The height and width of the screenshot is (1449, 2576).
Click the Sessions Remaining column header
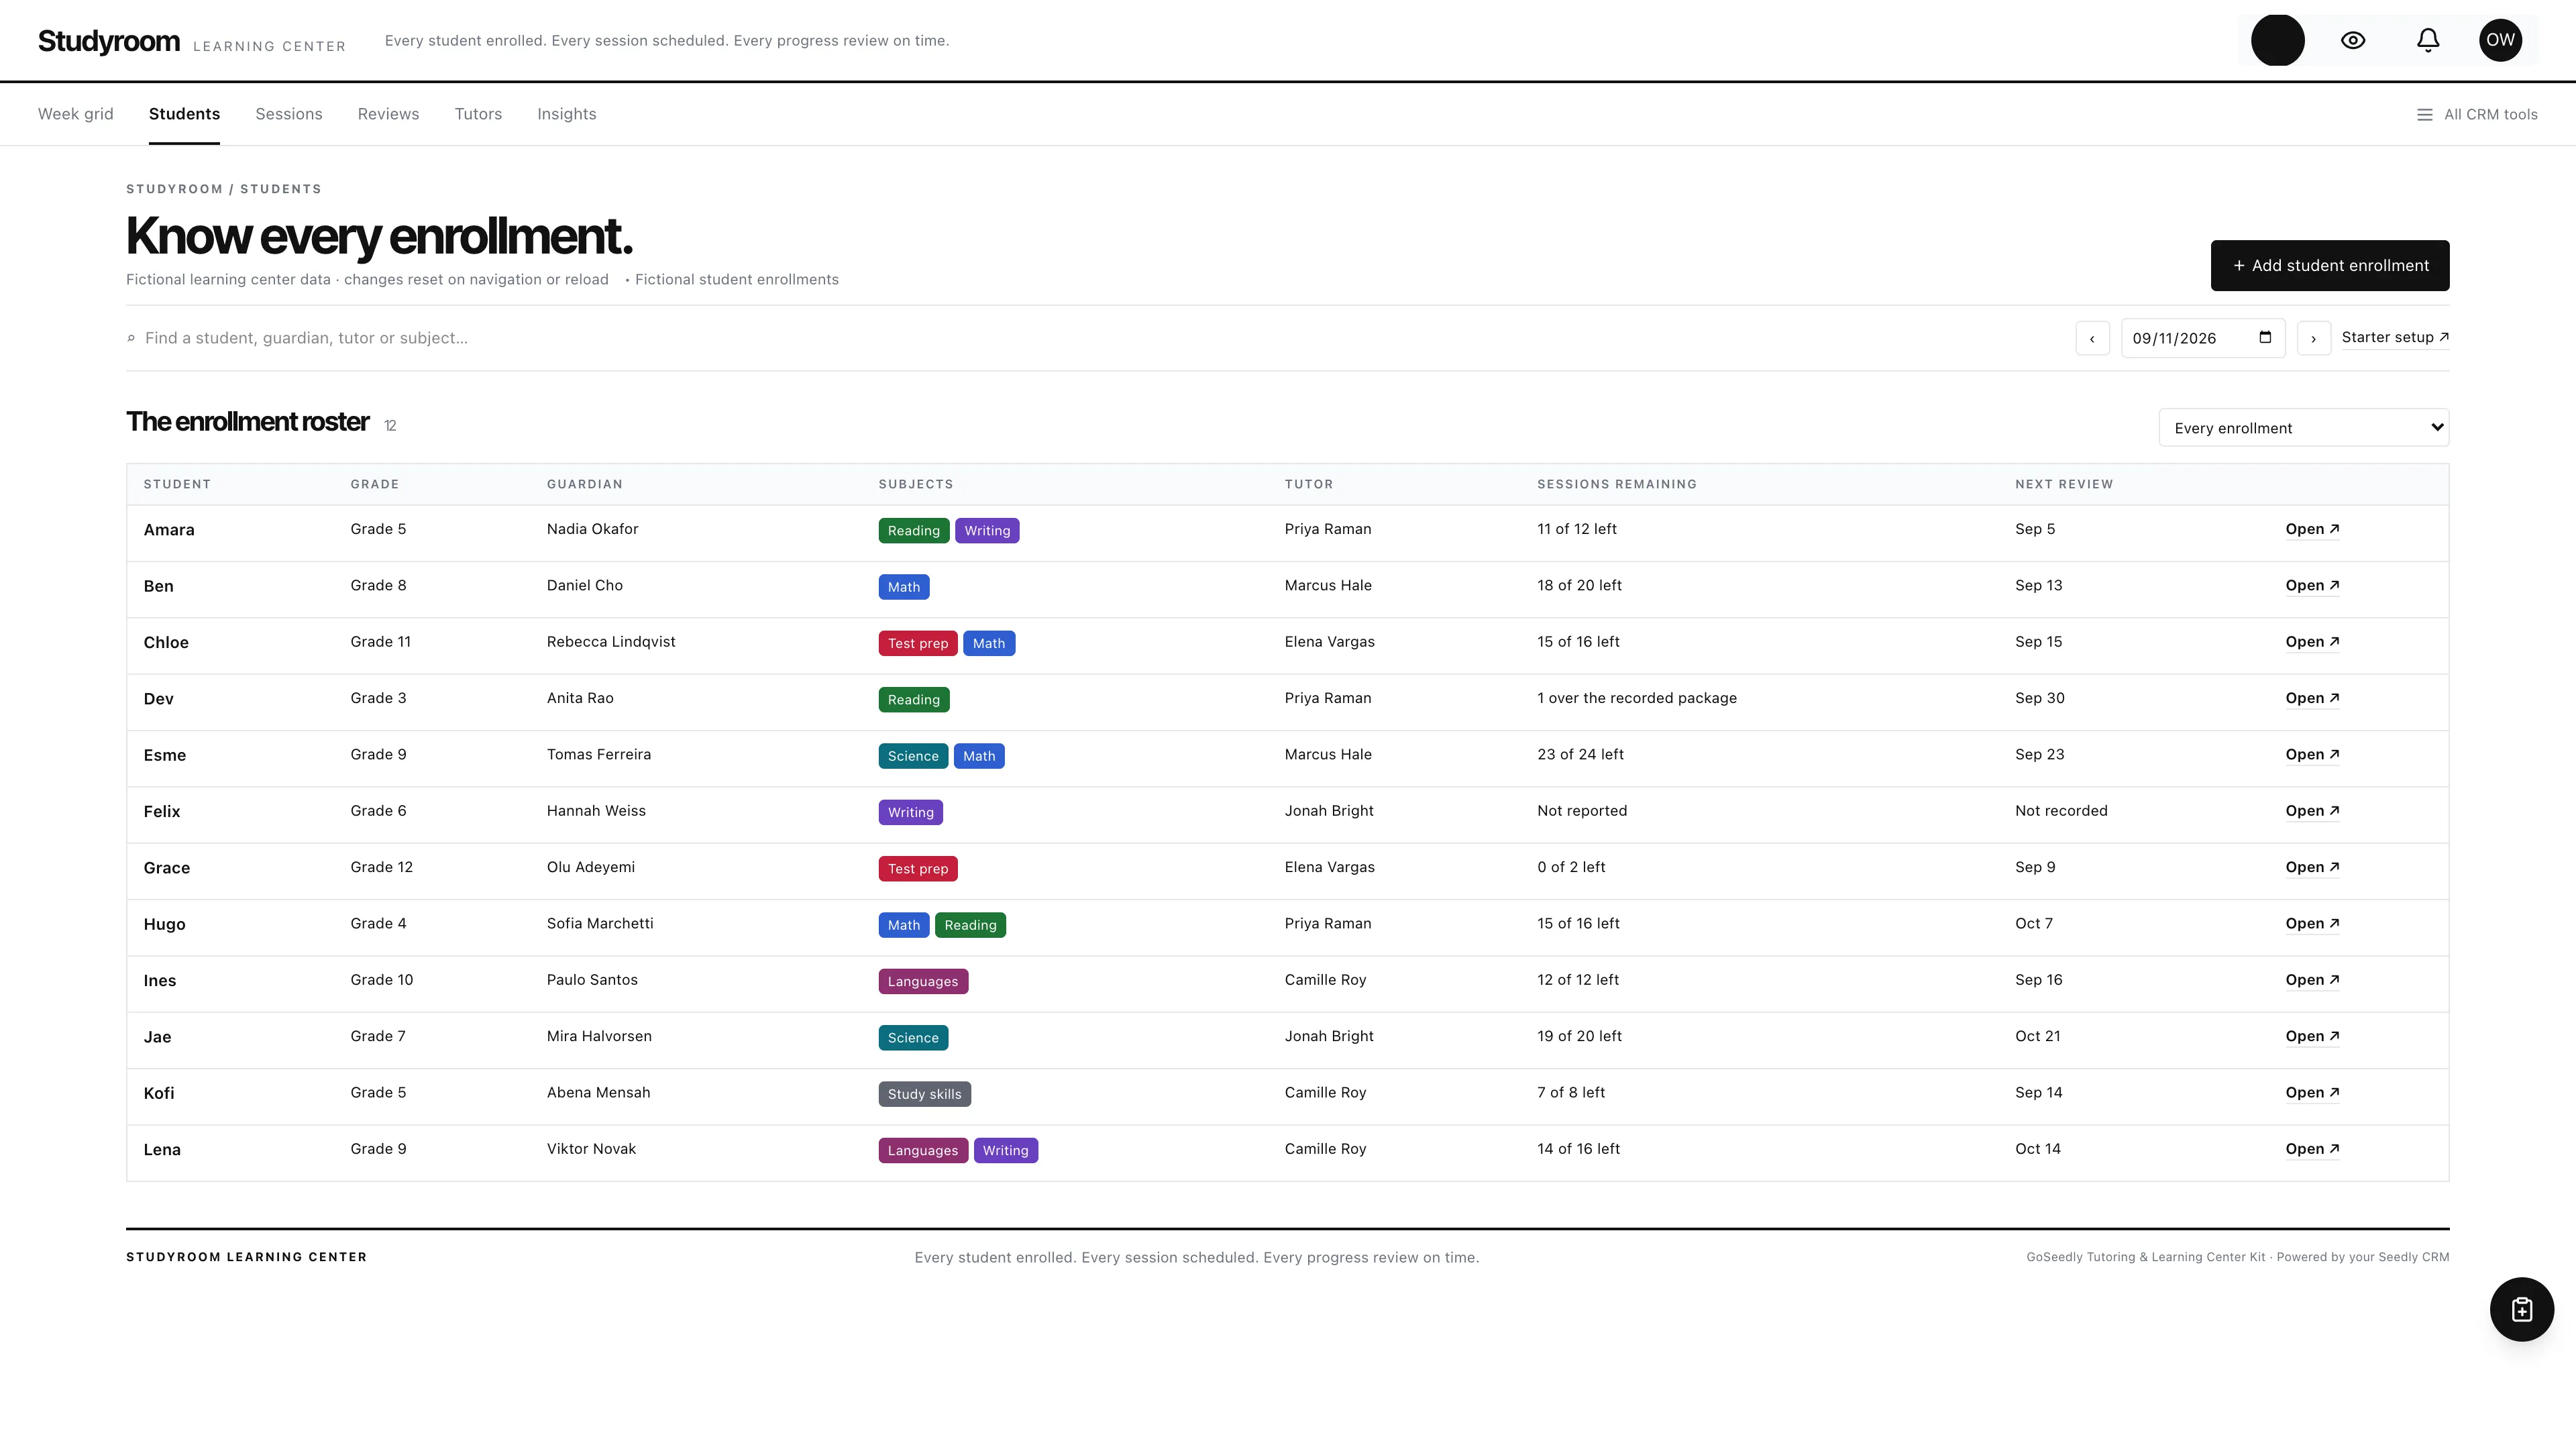tap(1616, 484)
